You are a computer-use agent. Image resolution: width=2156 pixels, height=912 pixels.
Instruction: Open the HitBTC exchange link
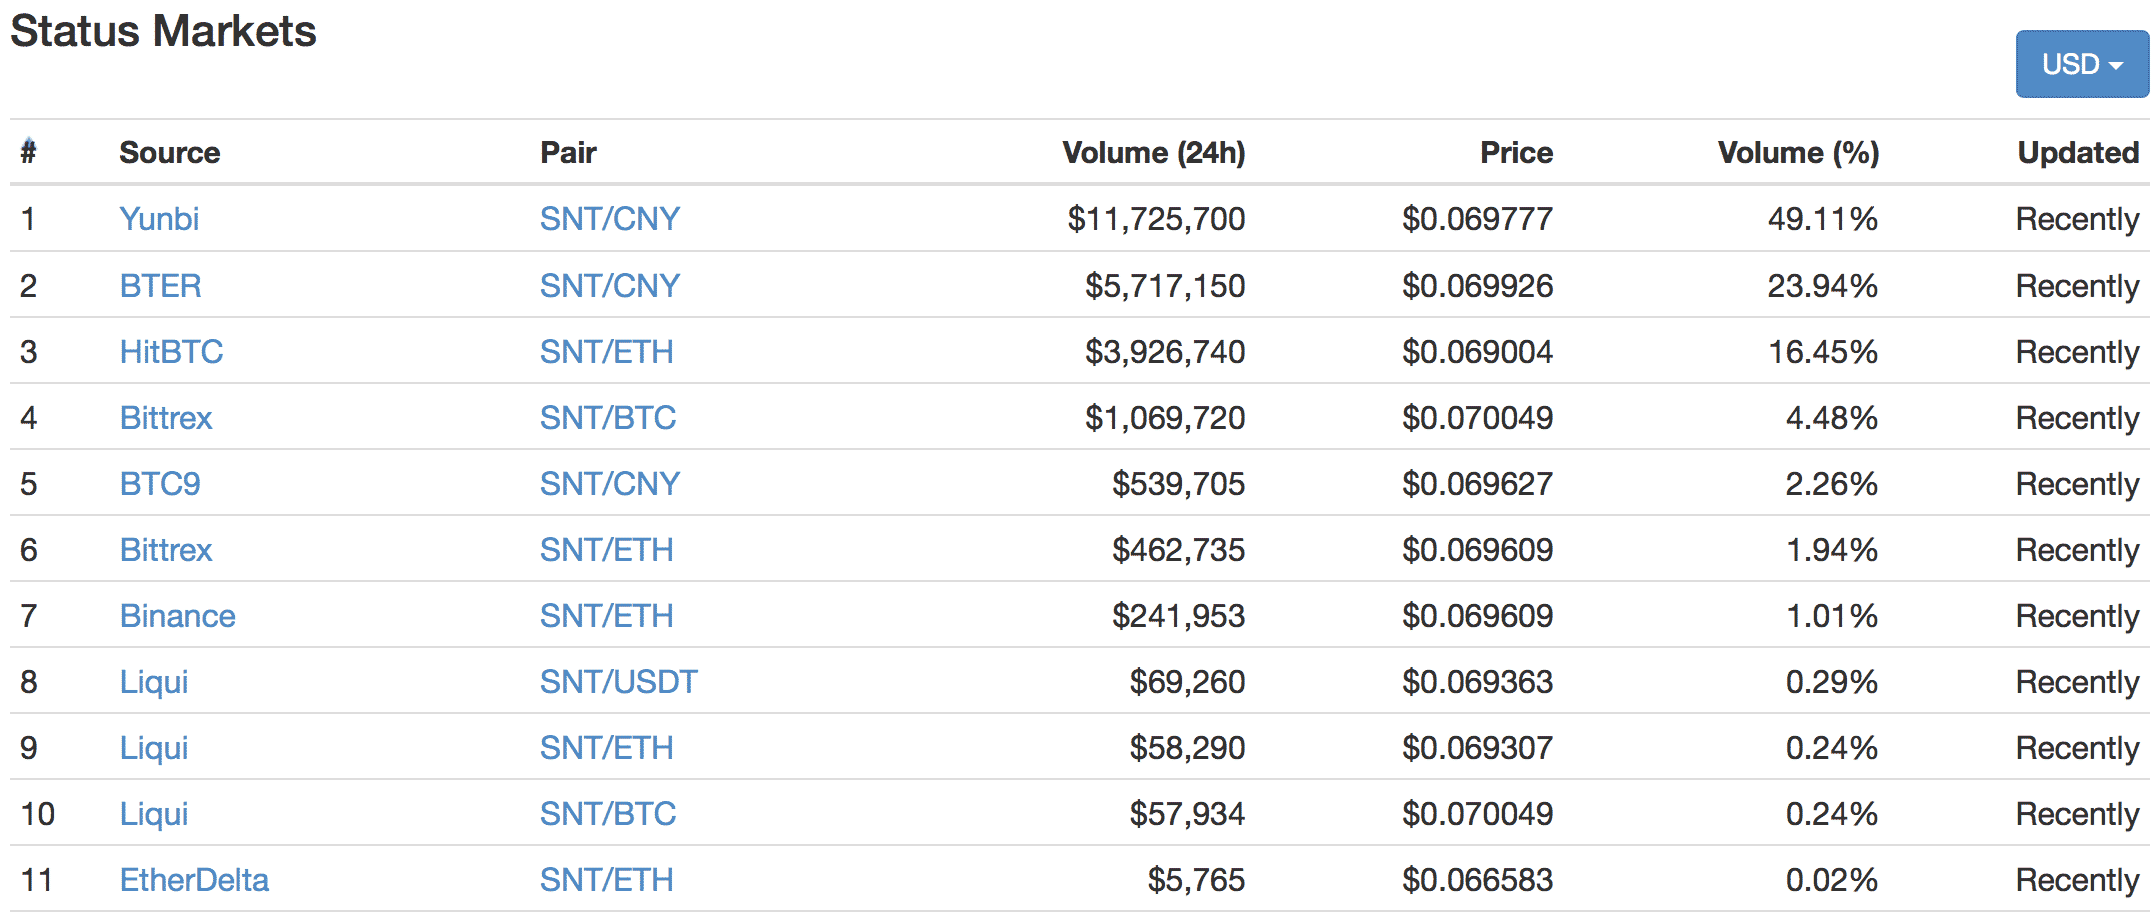click(171, 351)
